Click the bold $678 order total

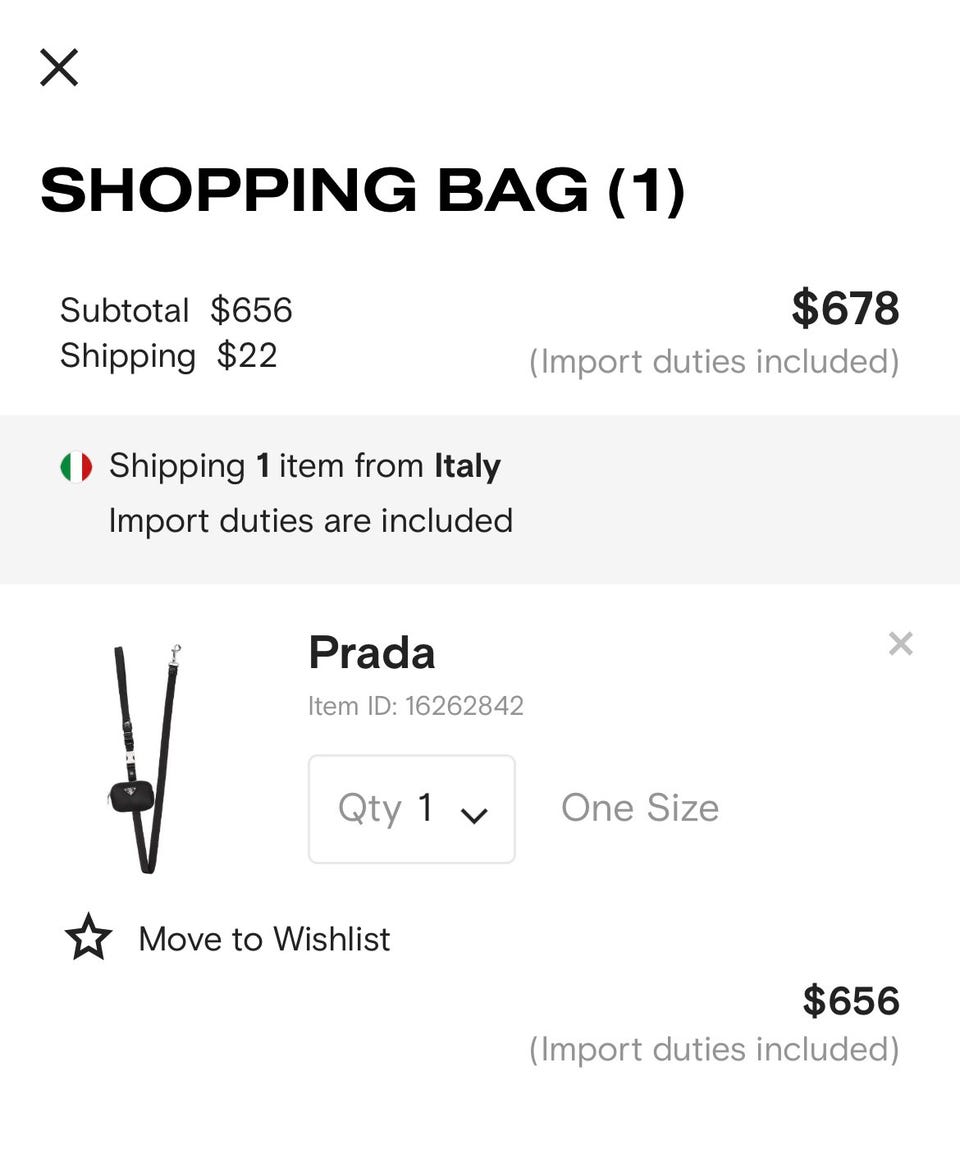pyautogui.click(x=845, y=308)
